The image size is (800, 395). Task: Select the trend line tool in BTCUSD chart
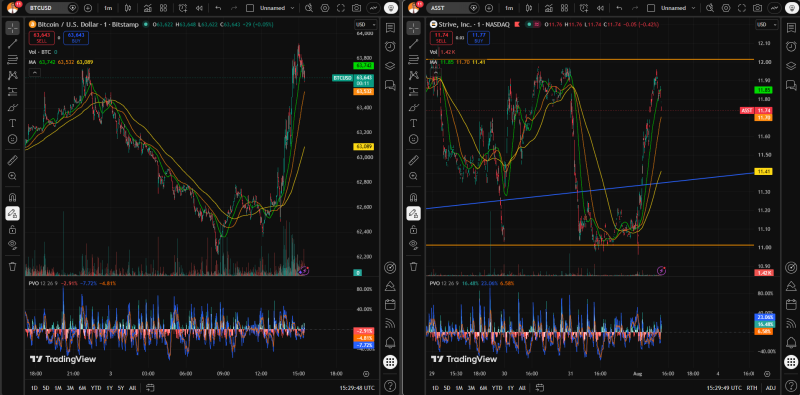click(x=12, y=44)
